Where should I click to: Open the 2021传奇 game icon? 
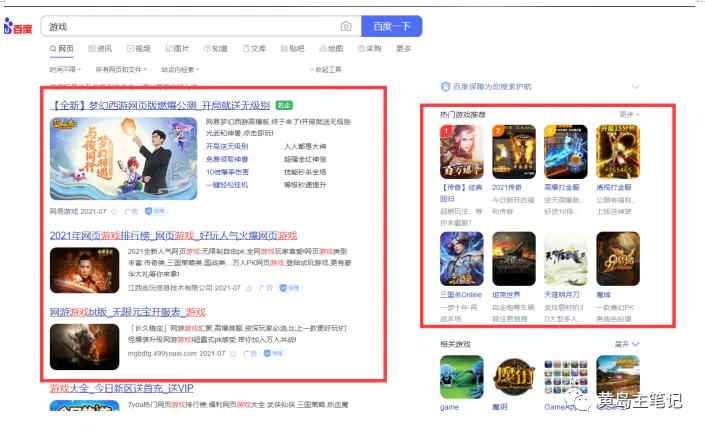(x=512, y=151)
